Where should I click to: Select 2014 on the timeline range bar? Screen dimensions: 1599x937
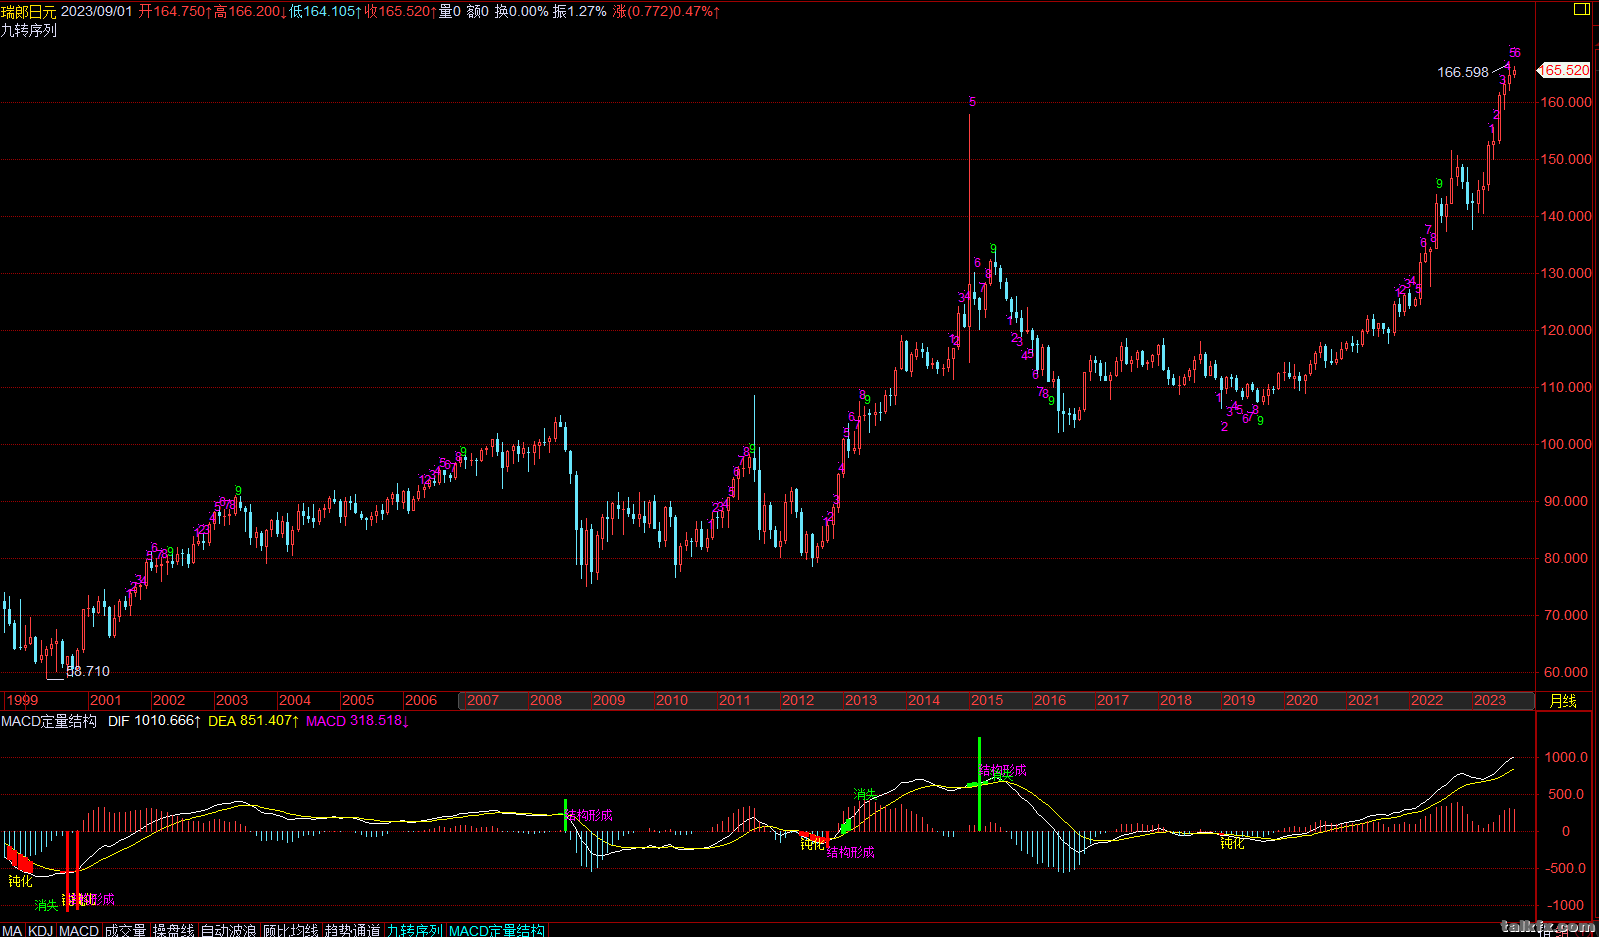click(924, 700)
